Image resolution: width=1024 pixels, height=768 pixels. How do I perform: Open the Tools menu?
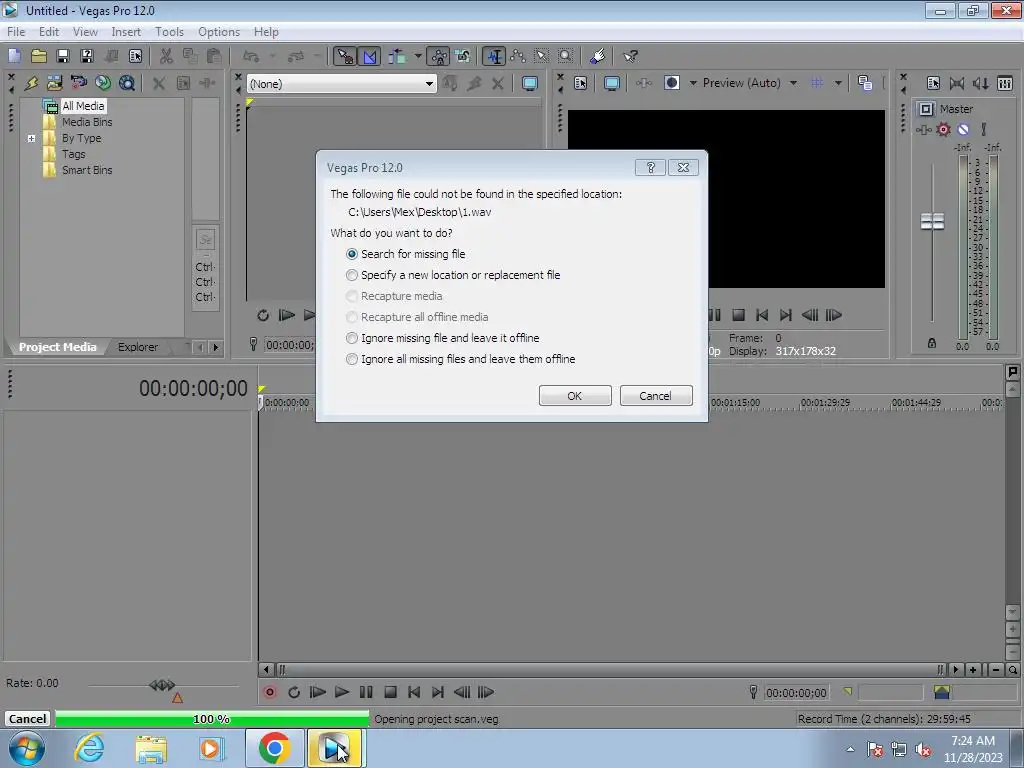click(x=169, y=31)
